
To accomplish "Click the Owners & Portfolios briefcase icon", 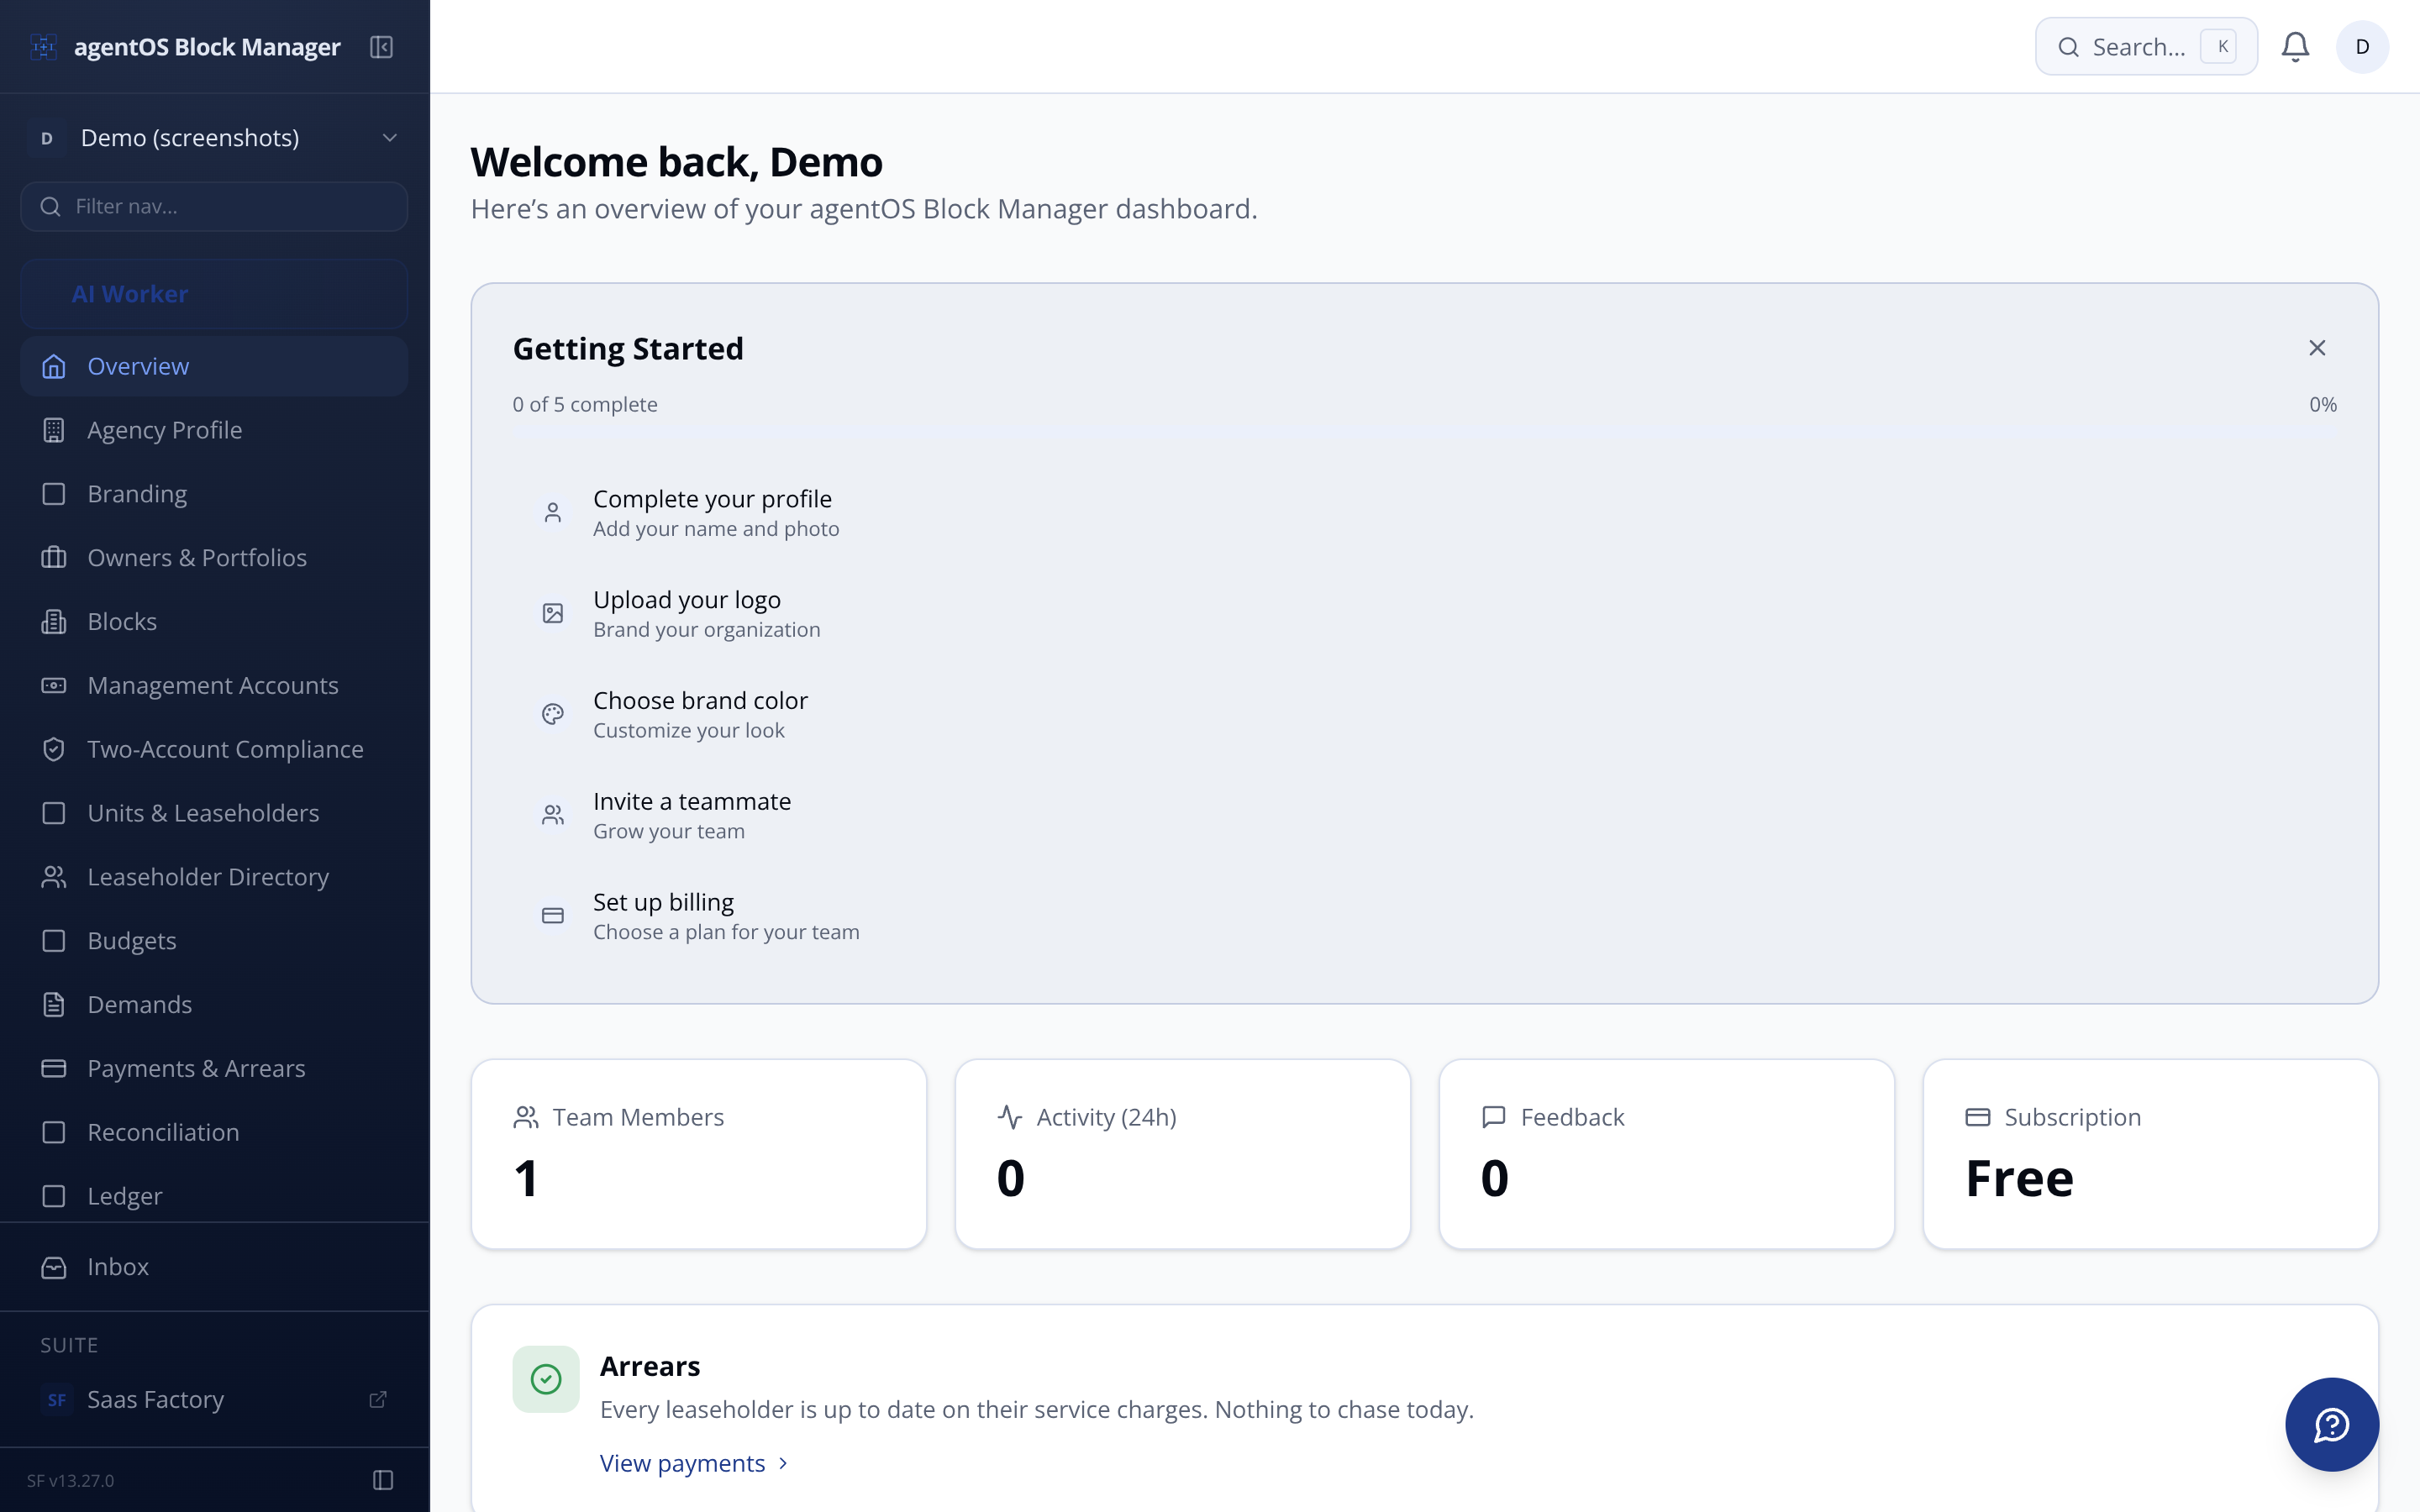I will pos(54,558).
